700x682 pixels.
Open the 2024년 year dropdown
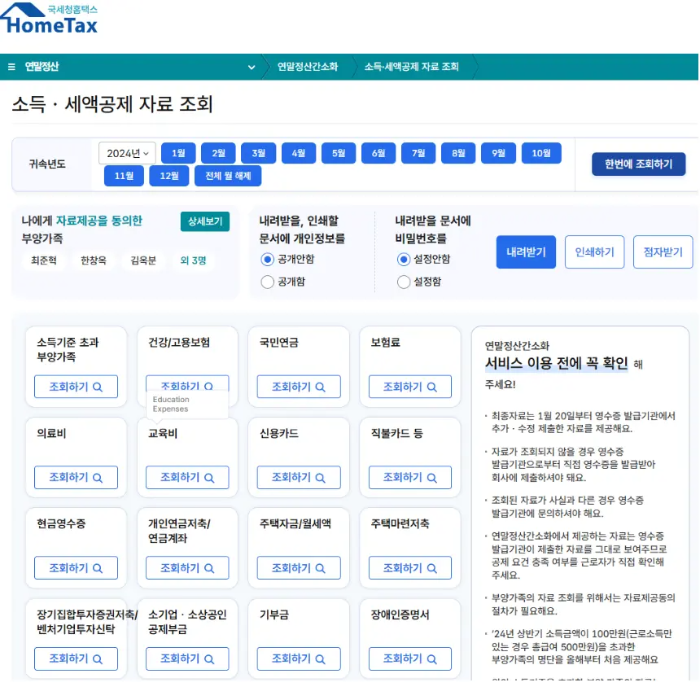(127, 154)
